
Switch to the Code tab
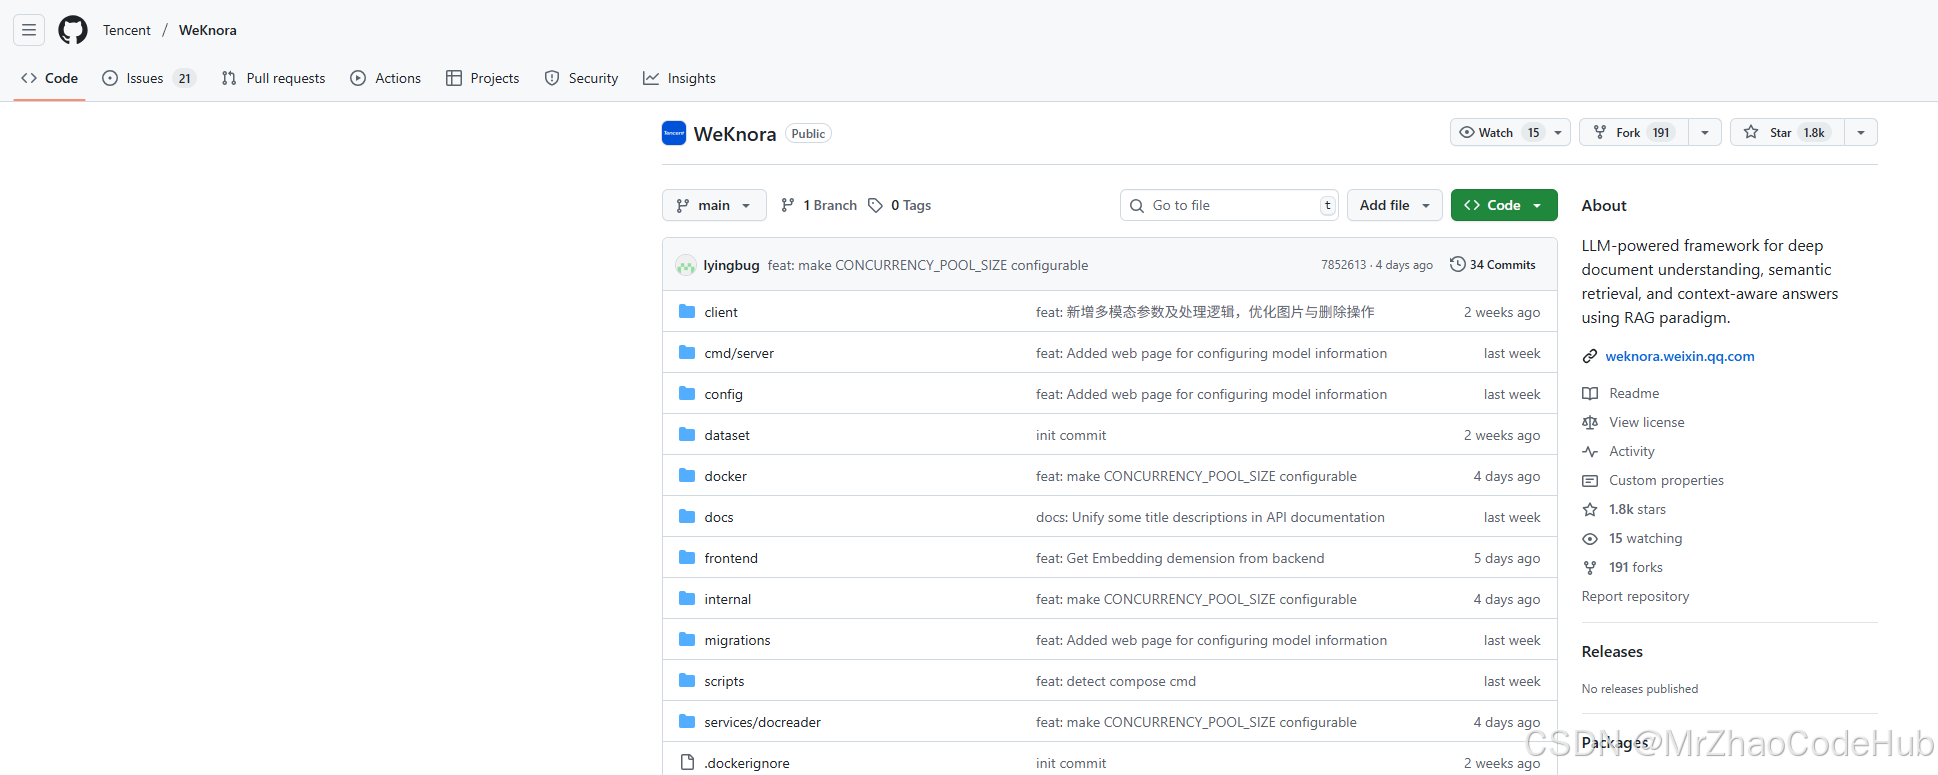pyautogui.click(x=49, y=78)
